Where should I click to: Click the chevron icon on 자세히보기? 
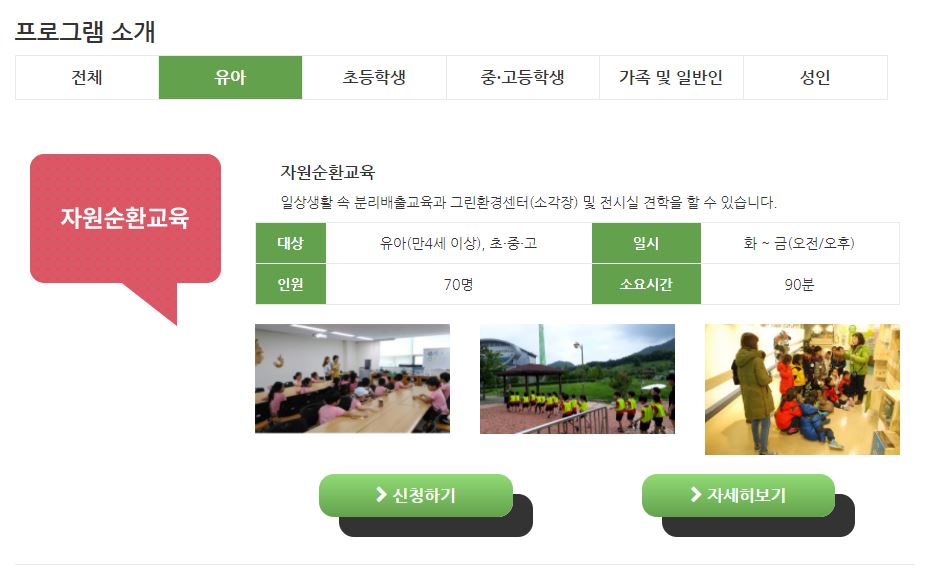(x=696, y=494)
